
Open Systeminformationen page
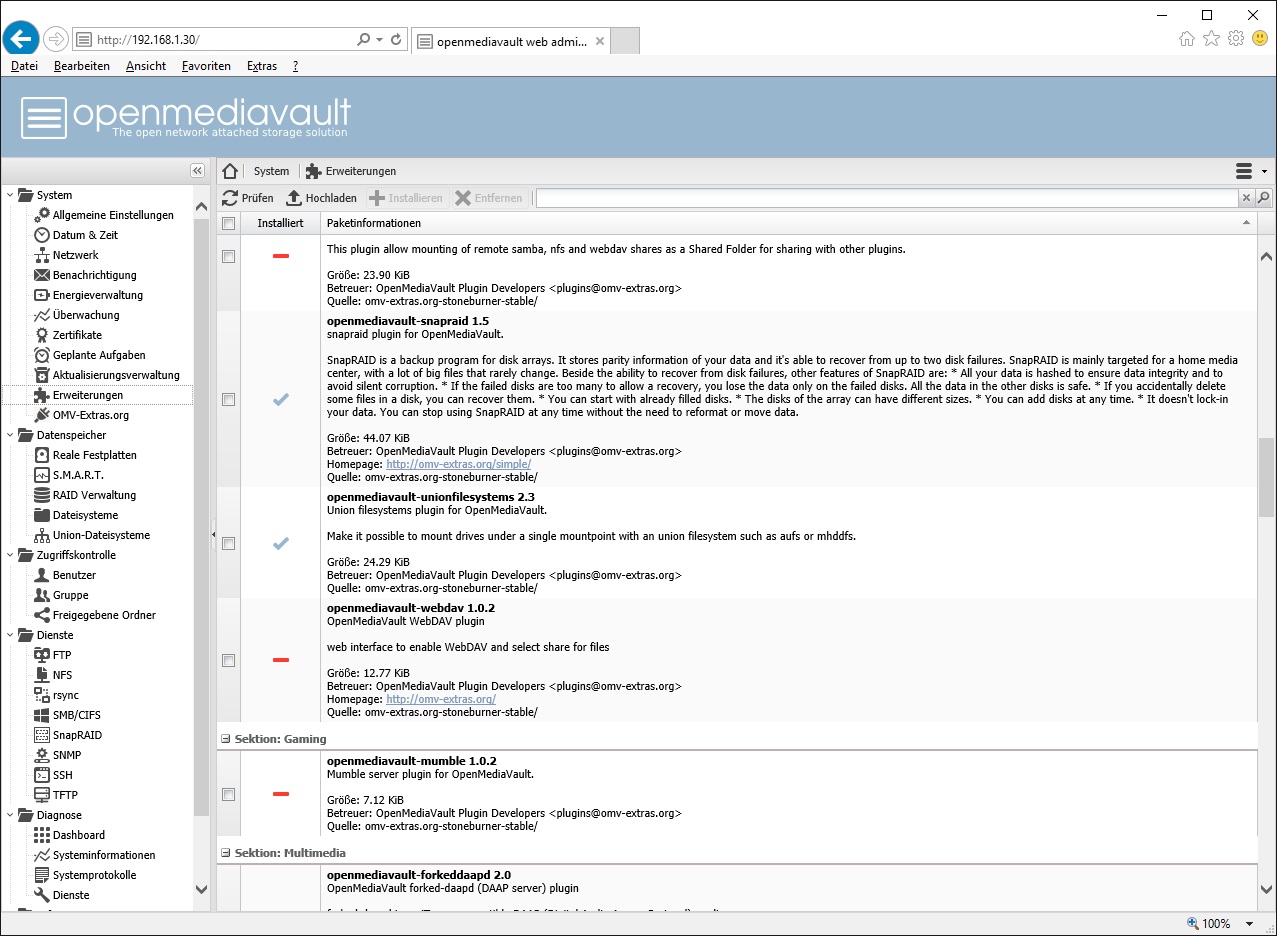tap(104, 855)
